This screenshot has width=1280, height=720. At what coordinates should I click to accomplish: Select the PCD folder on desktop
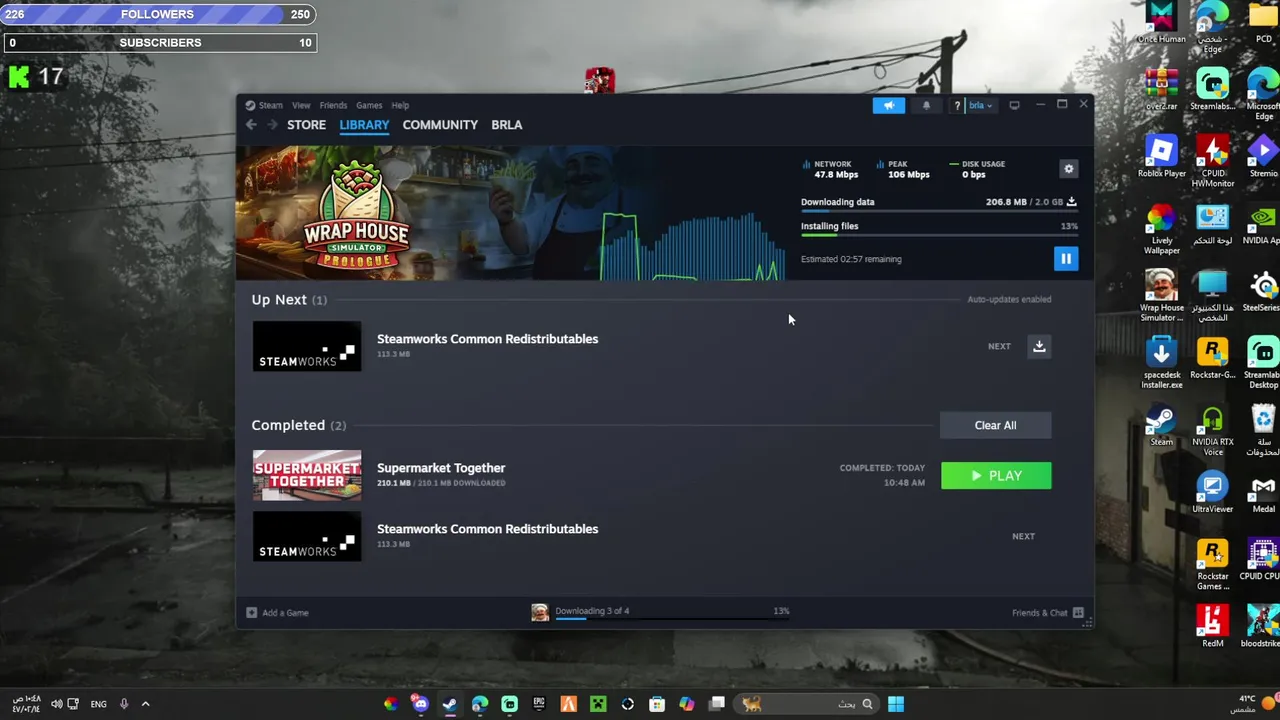point(1263,24)
